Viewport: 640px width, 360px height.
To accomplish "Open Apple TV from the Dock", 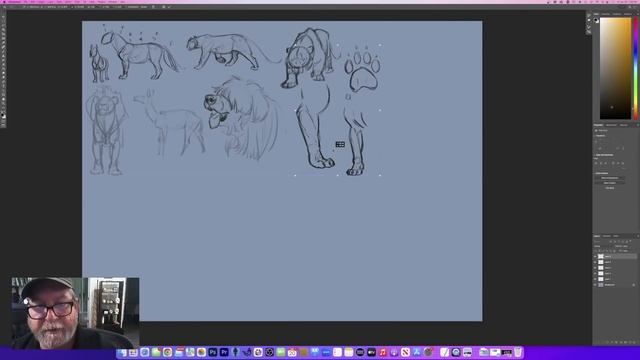I will tap(371, 352).
